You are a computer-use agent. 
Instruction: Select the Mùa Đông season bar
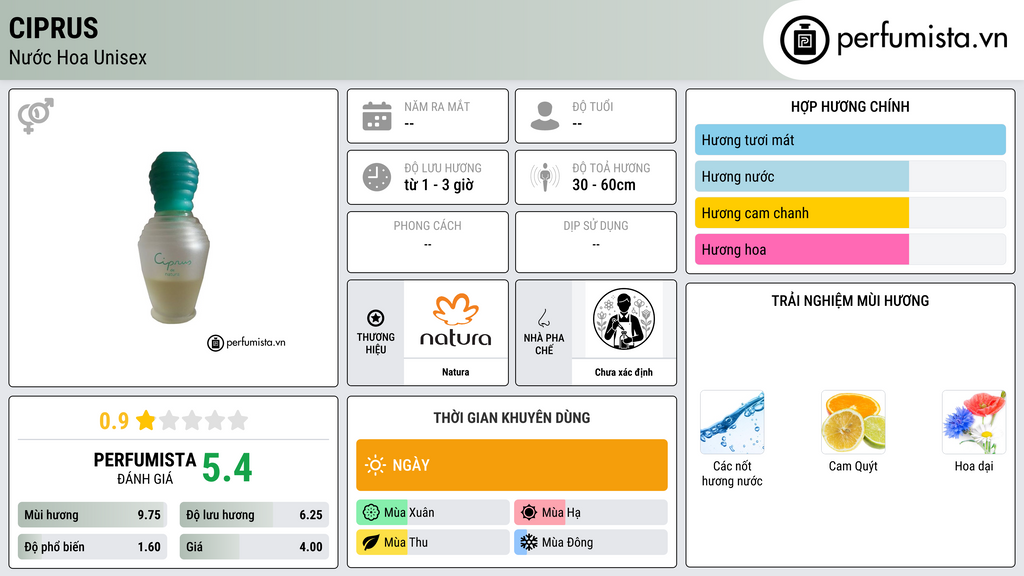591,542
